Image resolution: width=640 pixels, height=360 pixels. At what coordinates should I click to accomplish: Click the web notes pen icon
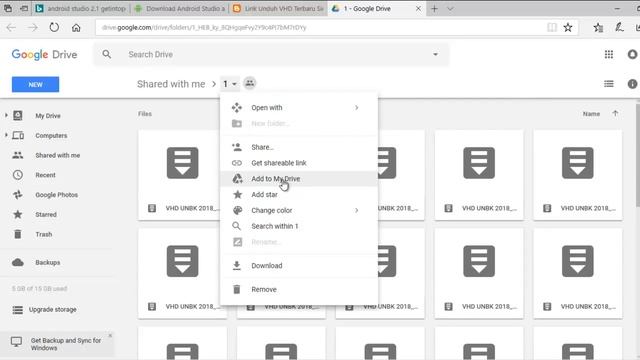pos(619,27)
